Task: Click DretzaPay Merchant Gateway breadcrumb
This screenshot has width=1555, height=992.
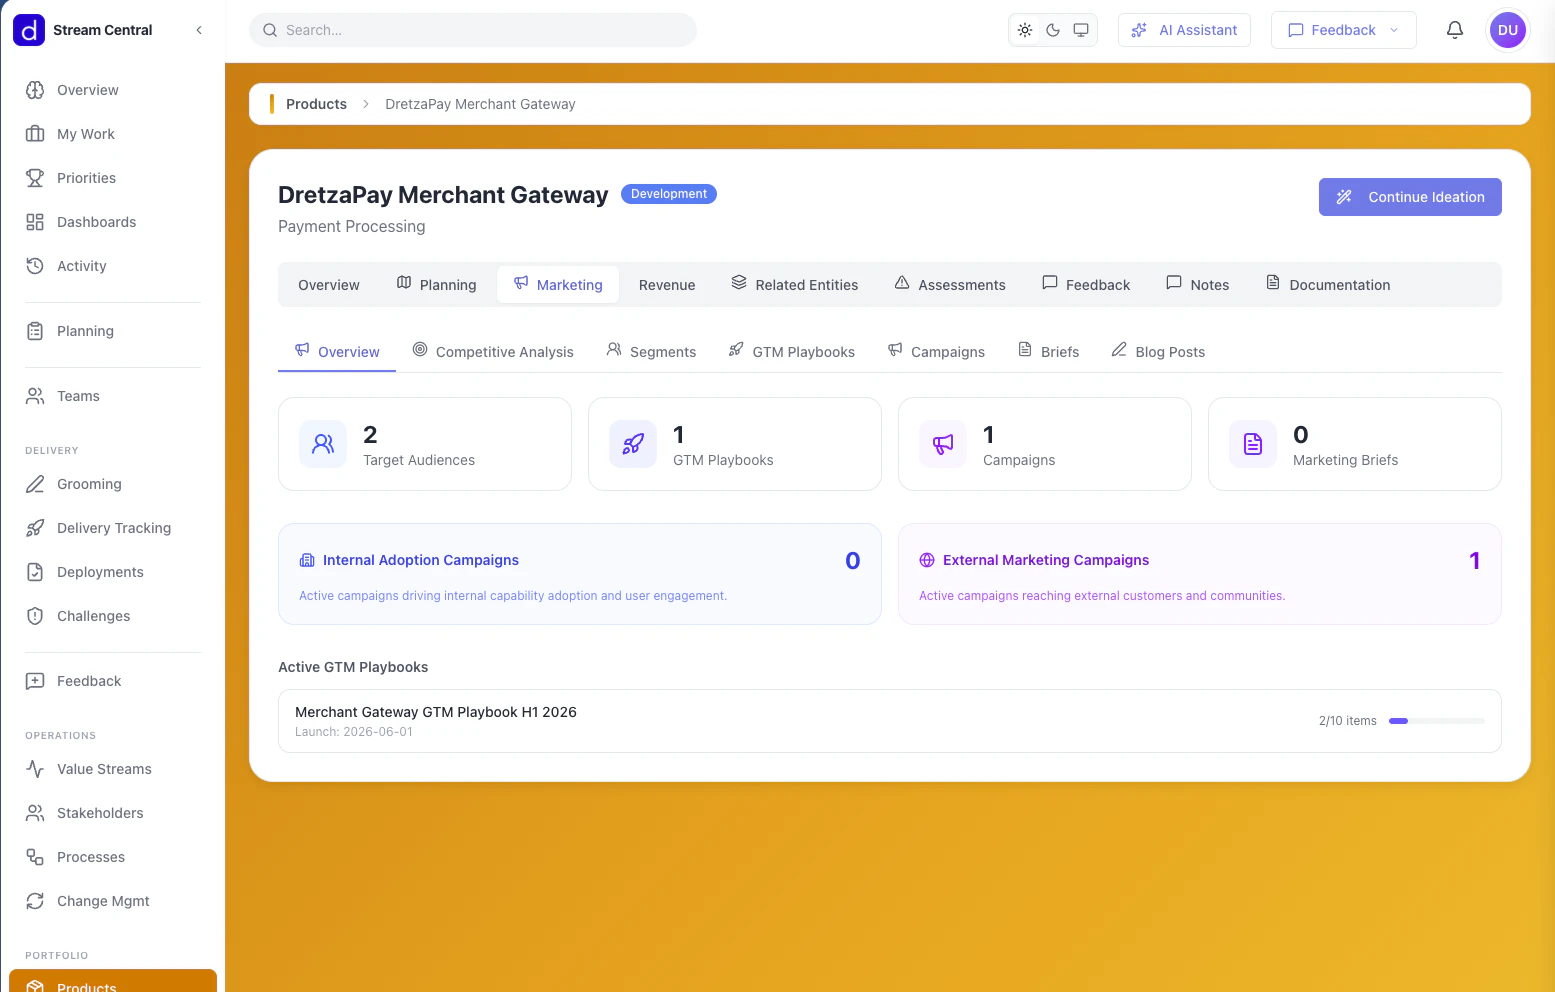Action: [480, 104]
